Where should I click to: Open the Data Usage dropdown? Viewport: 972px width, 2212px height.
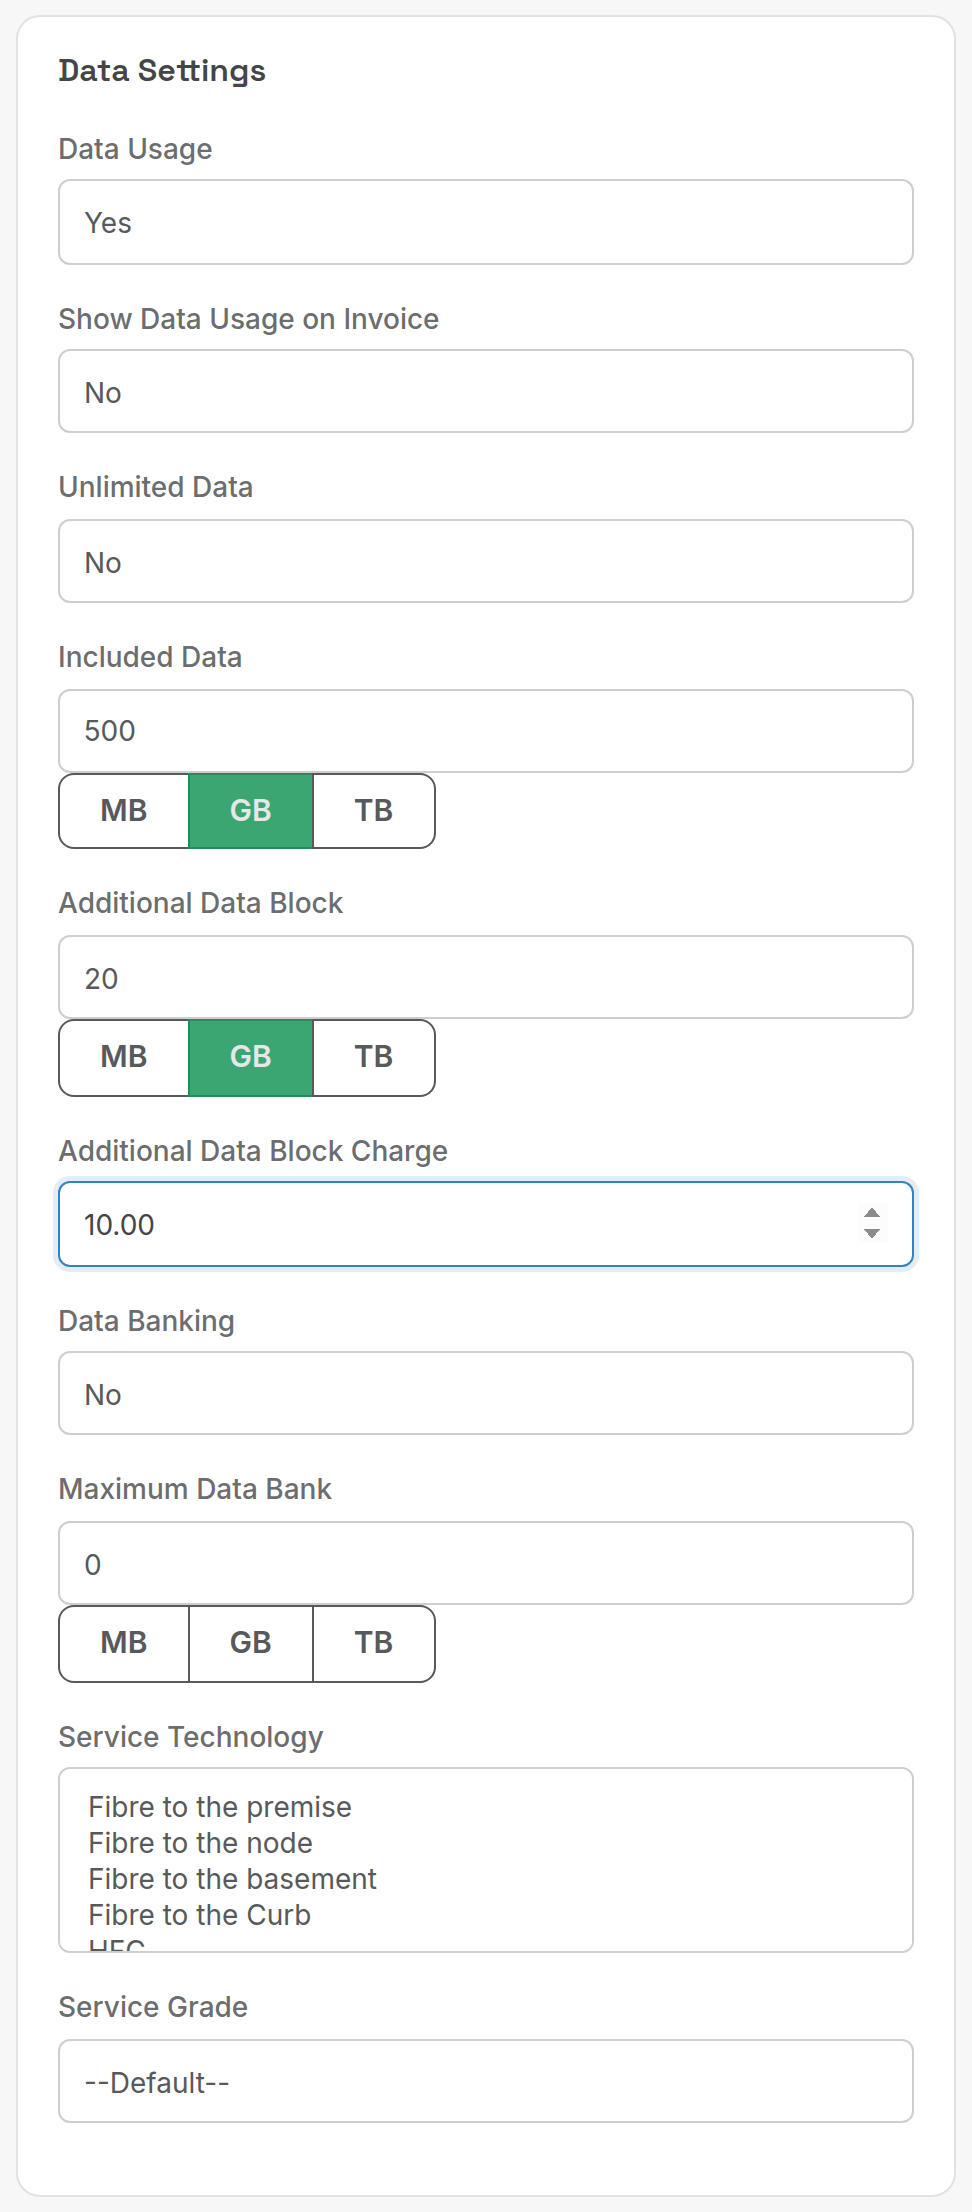click(486, 222)
